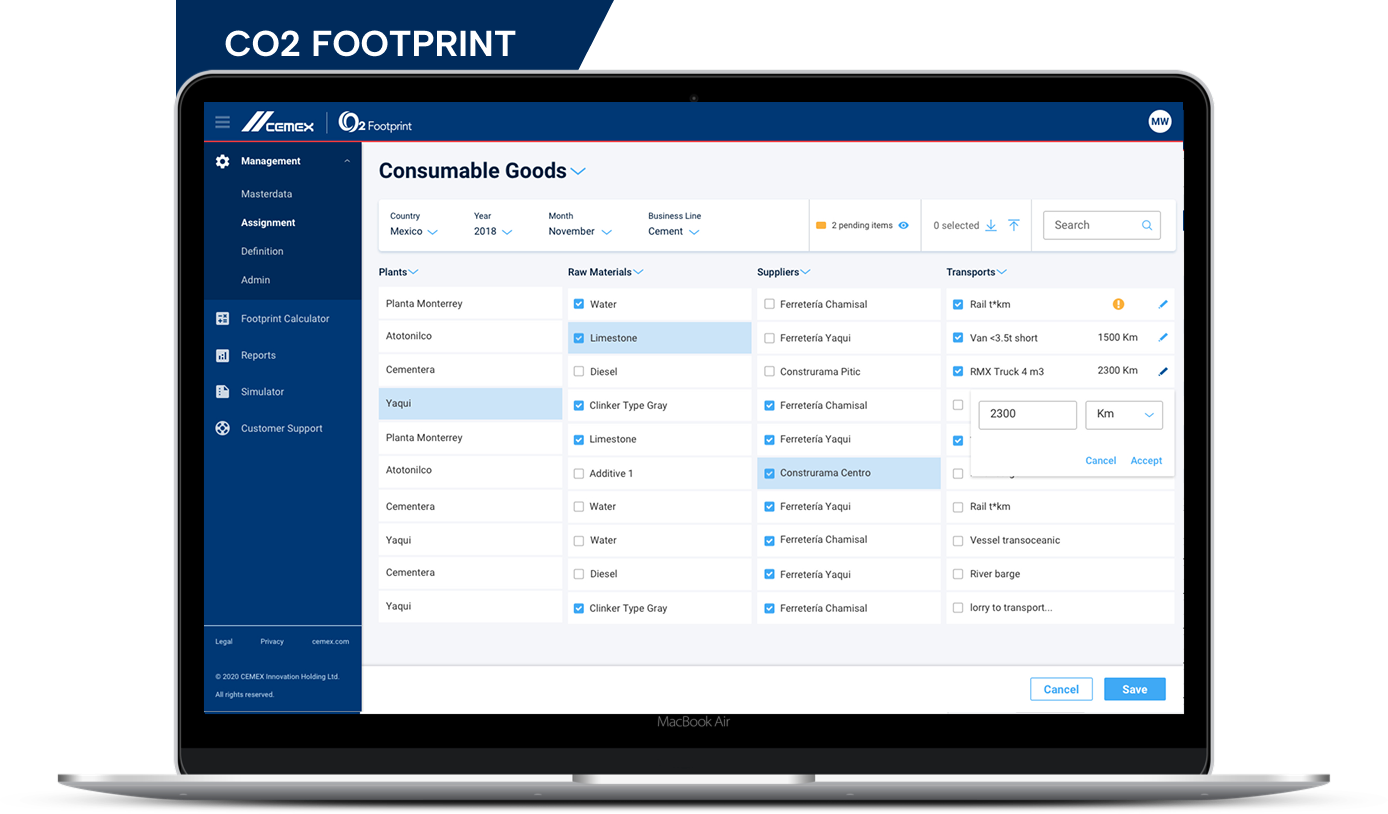Open the Reports section

tap(258, 355)
